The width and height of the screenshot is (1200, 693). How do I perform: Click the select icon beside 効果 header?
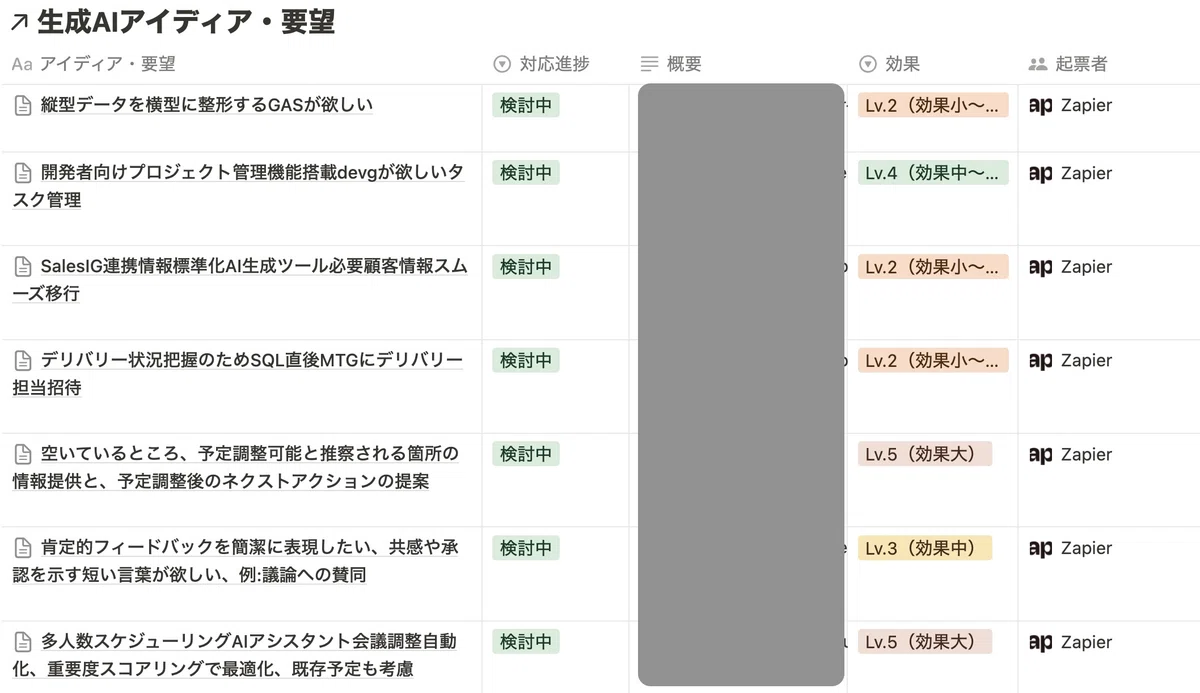(x=866, y=64)
